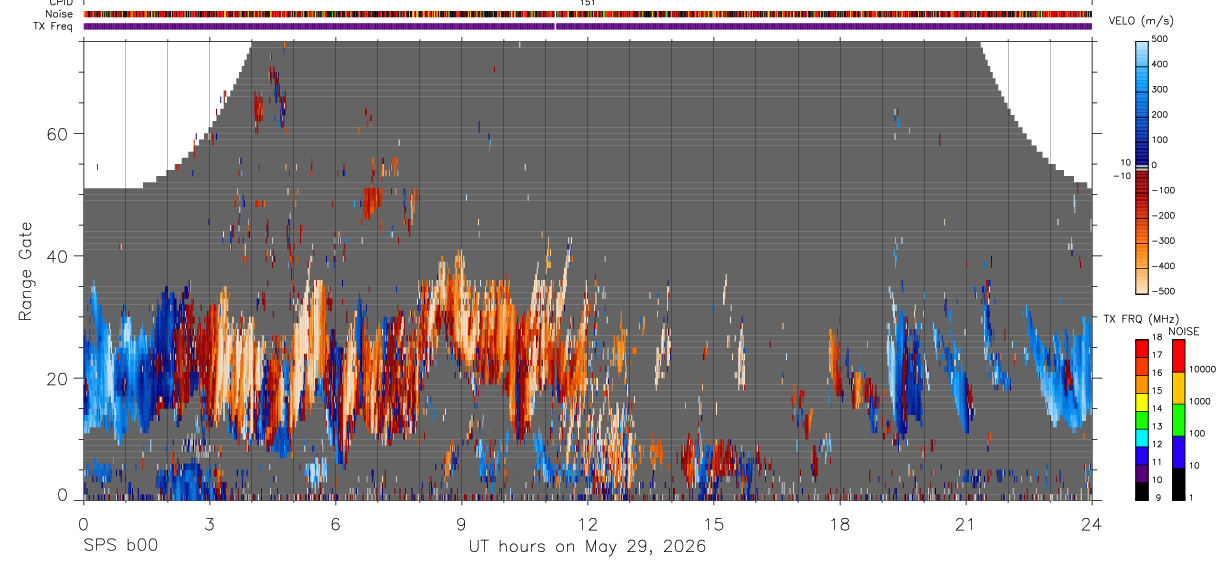
Task: Click the 3 tick on UT hours axis
Action: tap(210, 523)
